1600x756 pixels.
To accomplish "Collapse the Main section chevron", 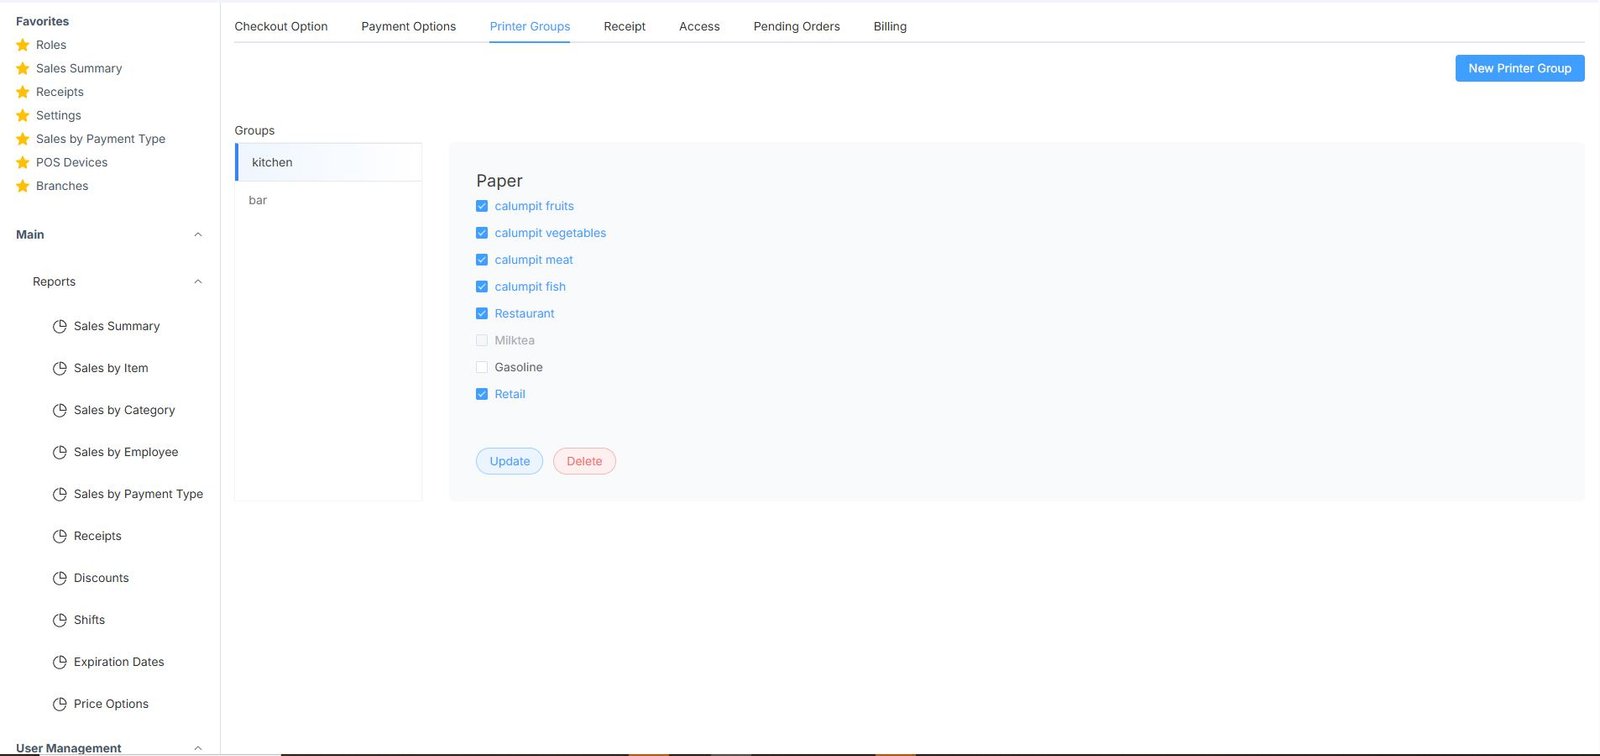I will (x=198, y=235).
